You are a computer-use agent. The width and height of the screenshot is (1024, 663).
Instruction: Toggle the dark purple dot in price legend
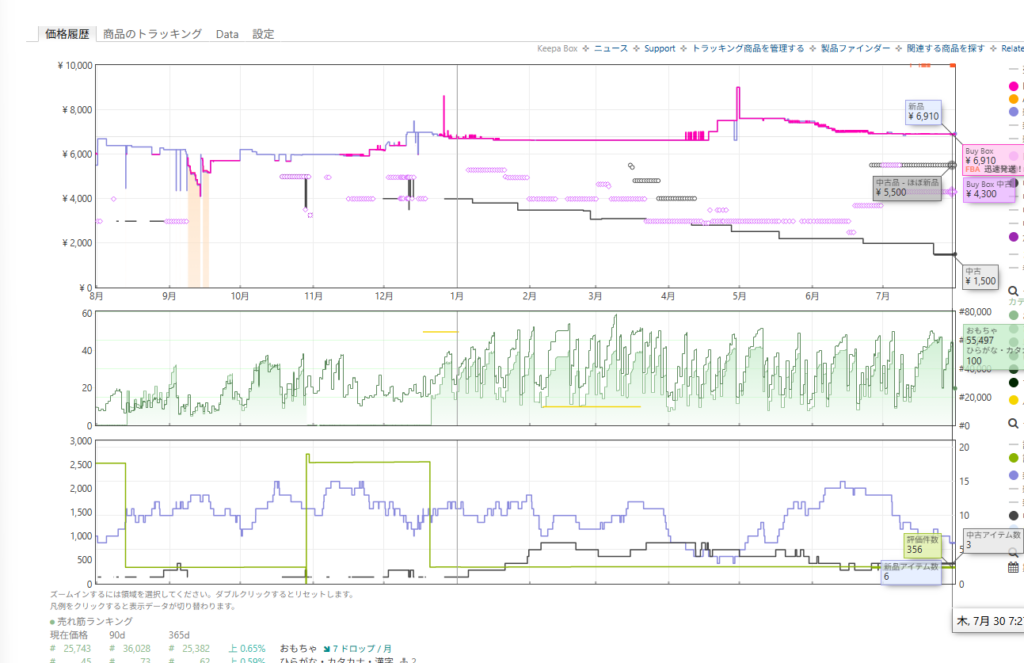[x=1014, y=236]
